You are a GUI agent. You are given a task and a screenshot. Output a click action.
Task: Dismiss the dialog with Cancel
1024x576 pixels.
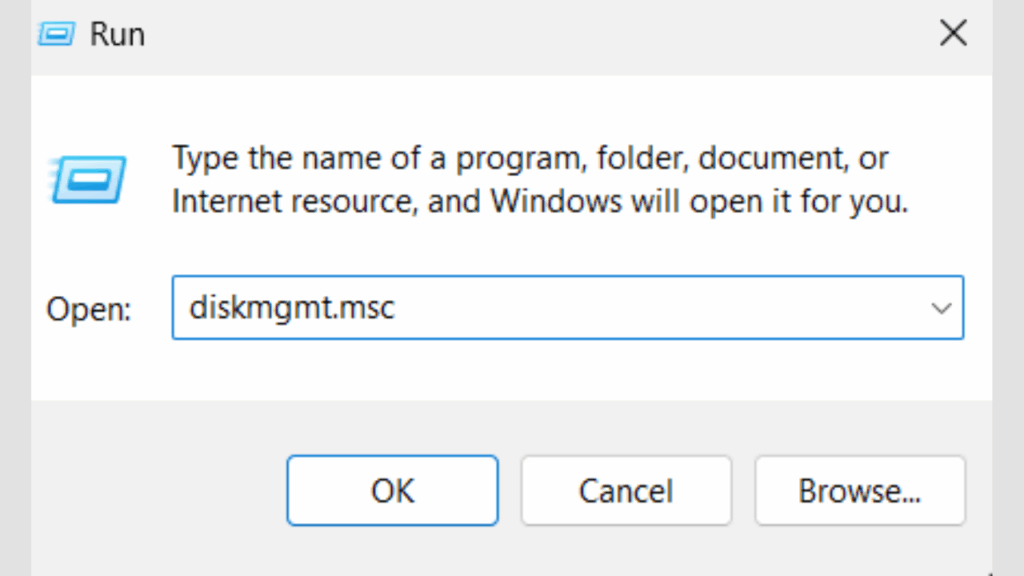[x=625, y=490]
